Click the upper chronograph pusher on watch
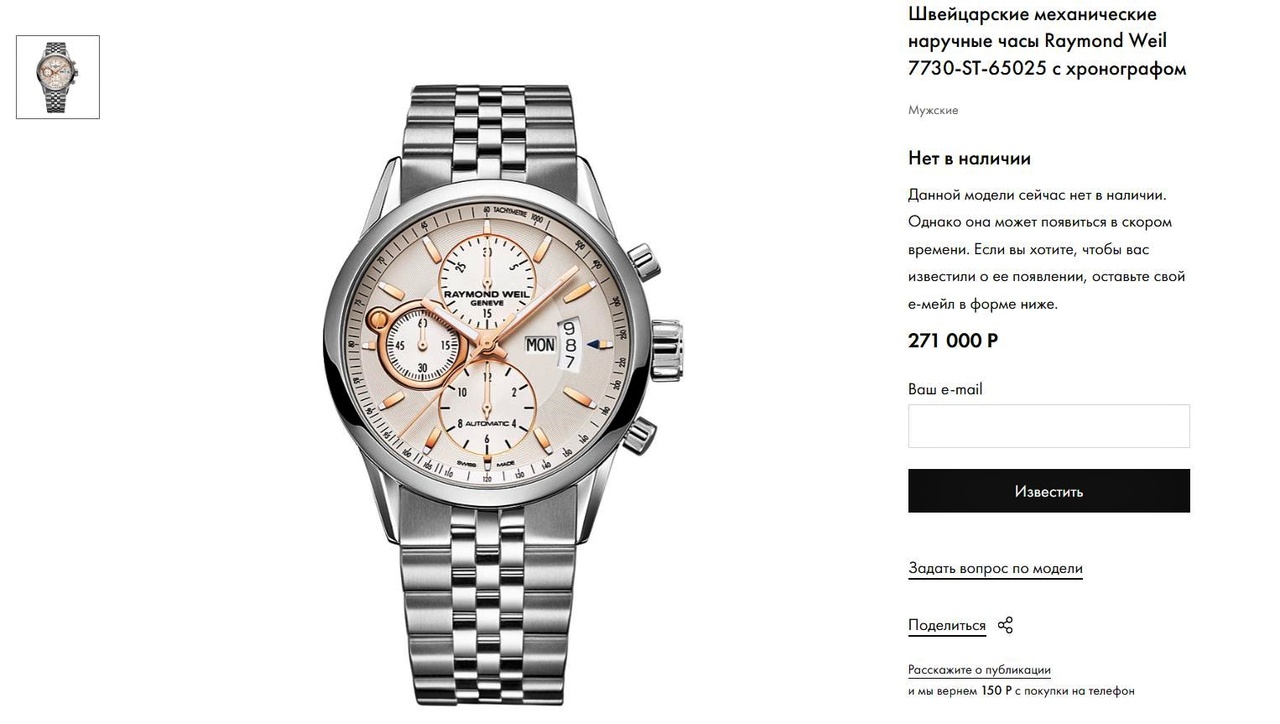The width and height of the screenshot is (1280, 724). pos(641,262)
